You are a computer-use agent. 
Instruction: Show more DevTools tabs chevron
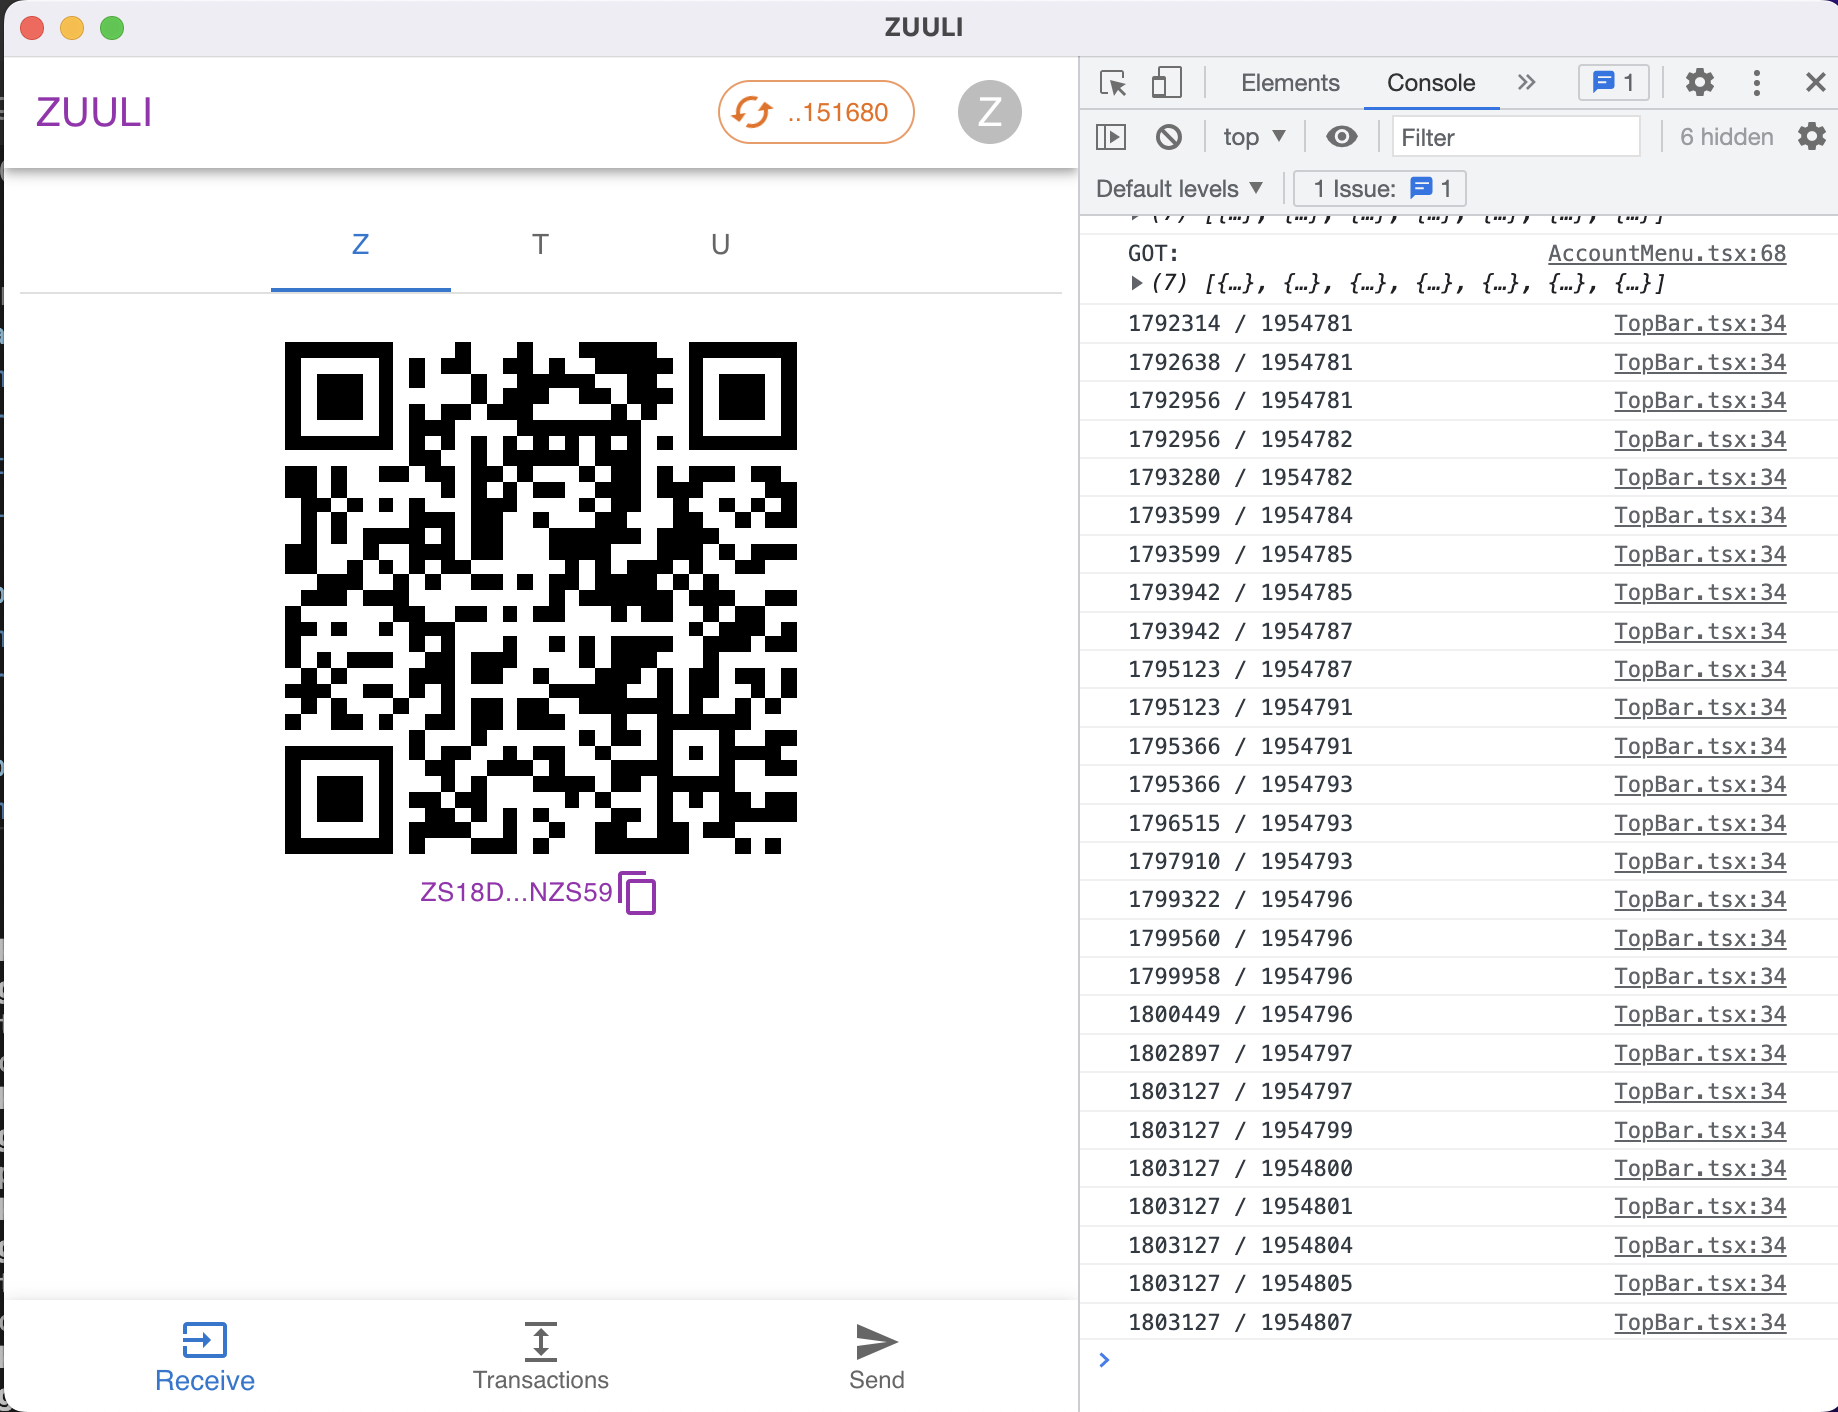(1526, 83)
